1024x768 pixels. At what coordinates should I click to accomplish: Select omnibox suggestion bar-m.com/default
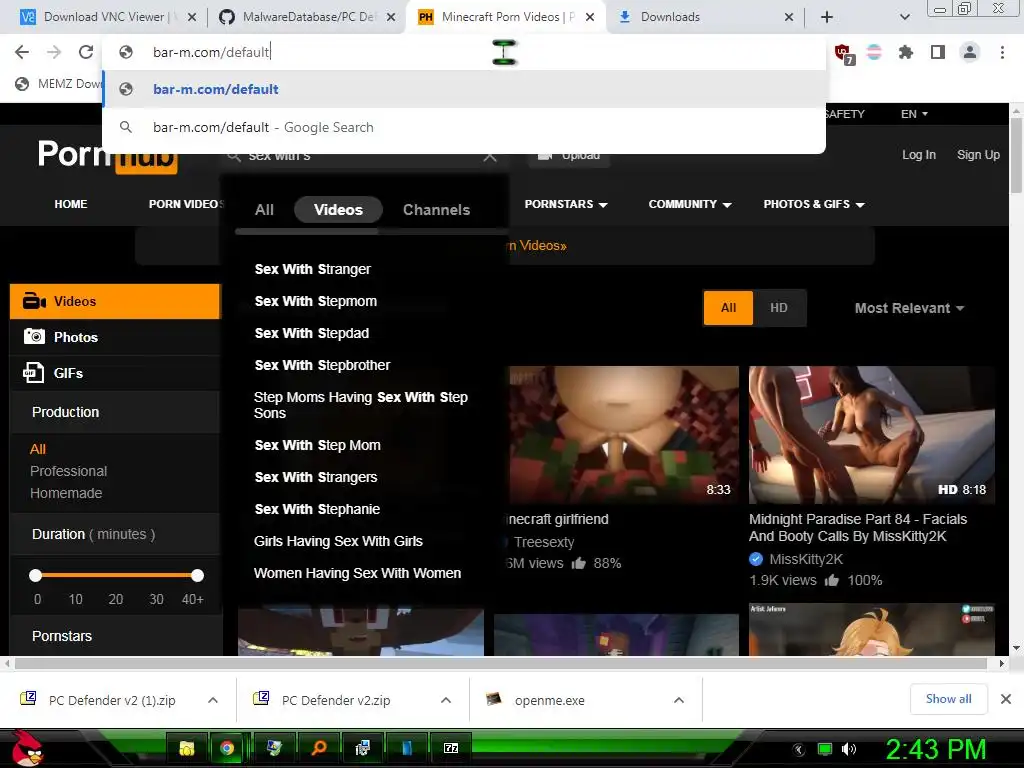[x=464, y=89]
